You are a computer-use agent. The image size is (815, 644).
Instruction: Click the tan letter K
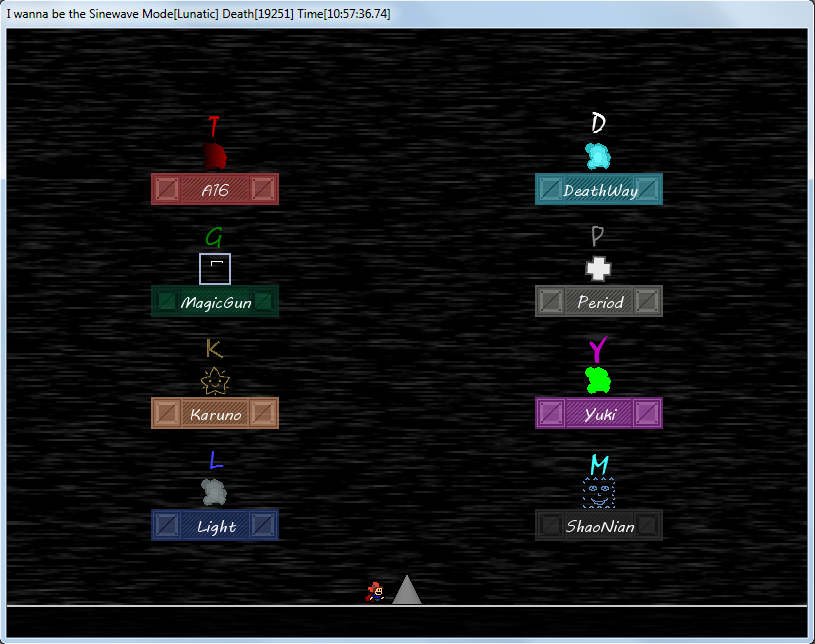click(214, 348)
